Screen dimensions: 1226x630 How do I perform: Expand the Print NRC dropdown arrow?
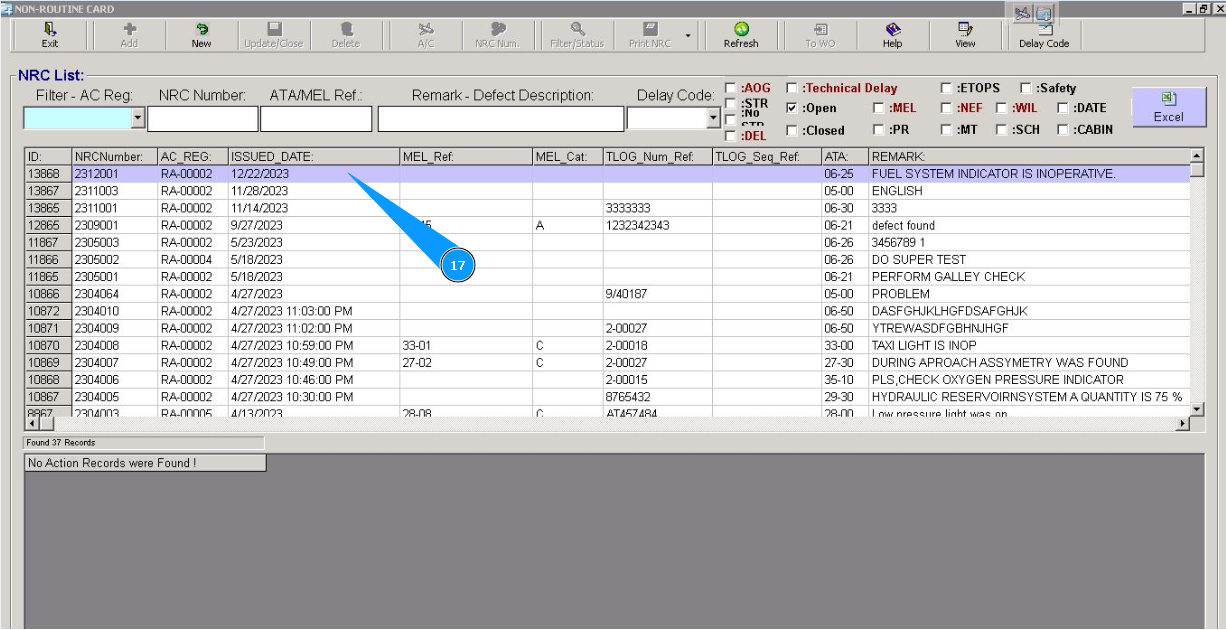click(x=688, y=38)
